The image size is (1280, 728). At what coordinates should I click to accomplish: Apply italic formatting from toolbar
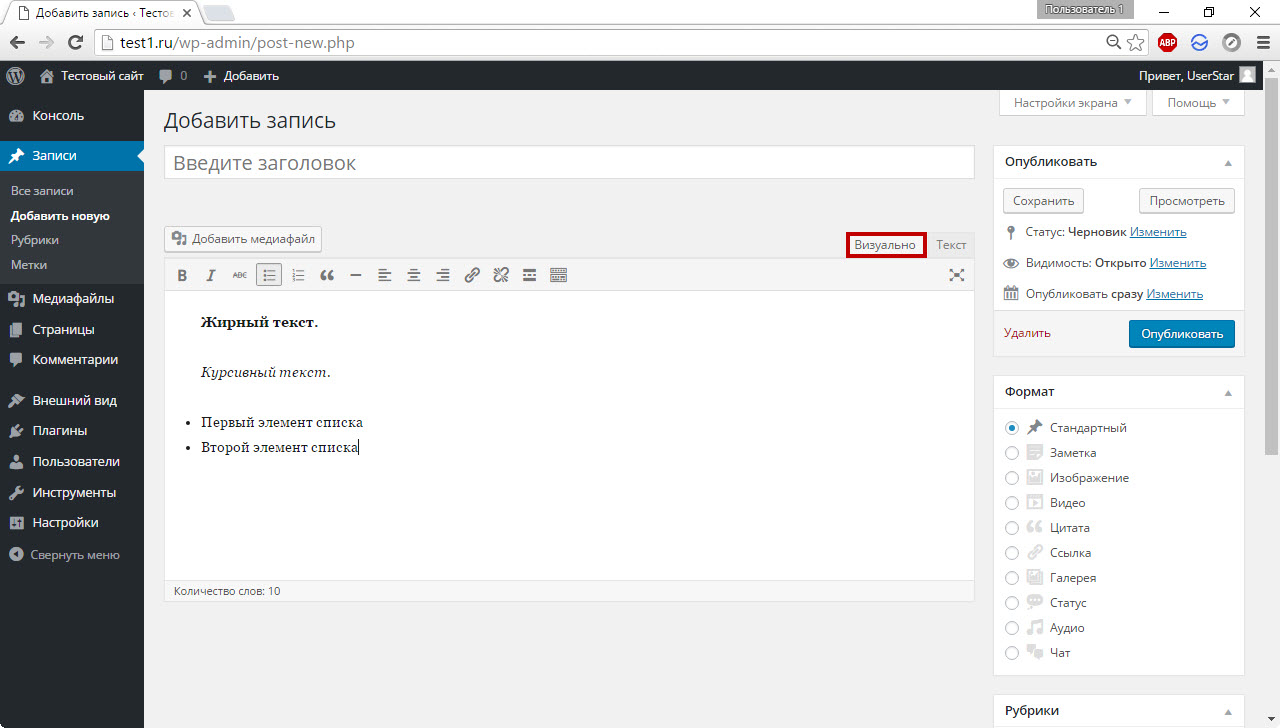pyautogui.click(x=211, y=276)
